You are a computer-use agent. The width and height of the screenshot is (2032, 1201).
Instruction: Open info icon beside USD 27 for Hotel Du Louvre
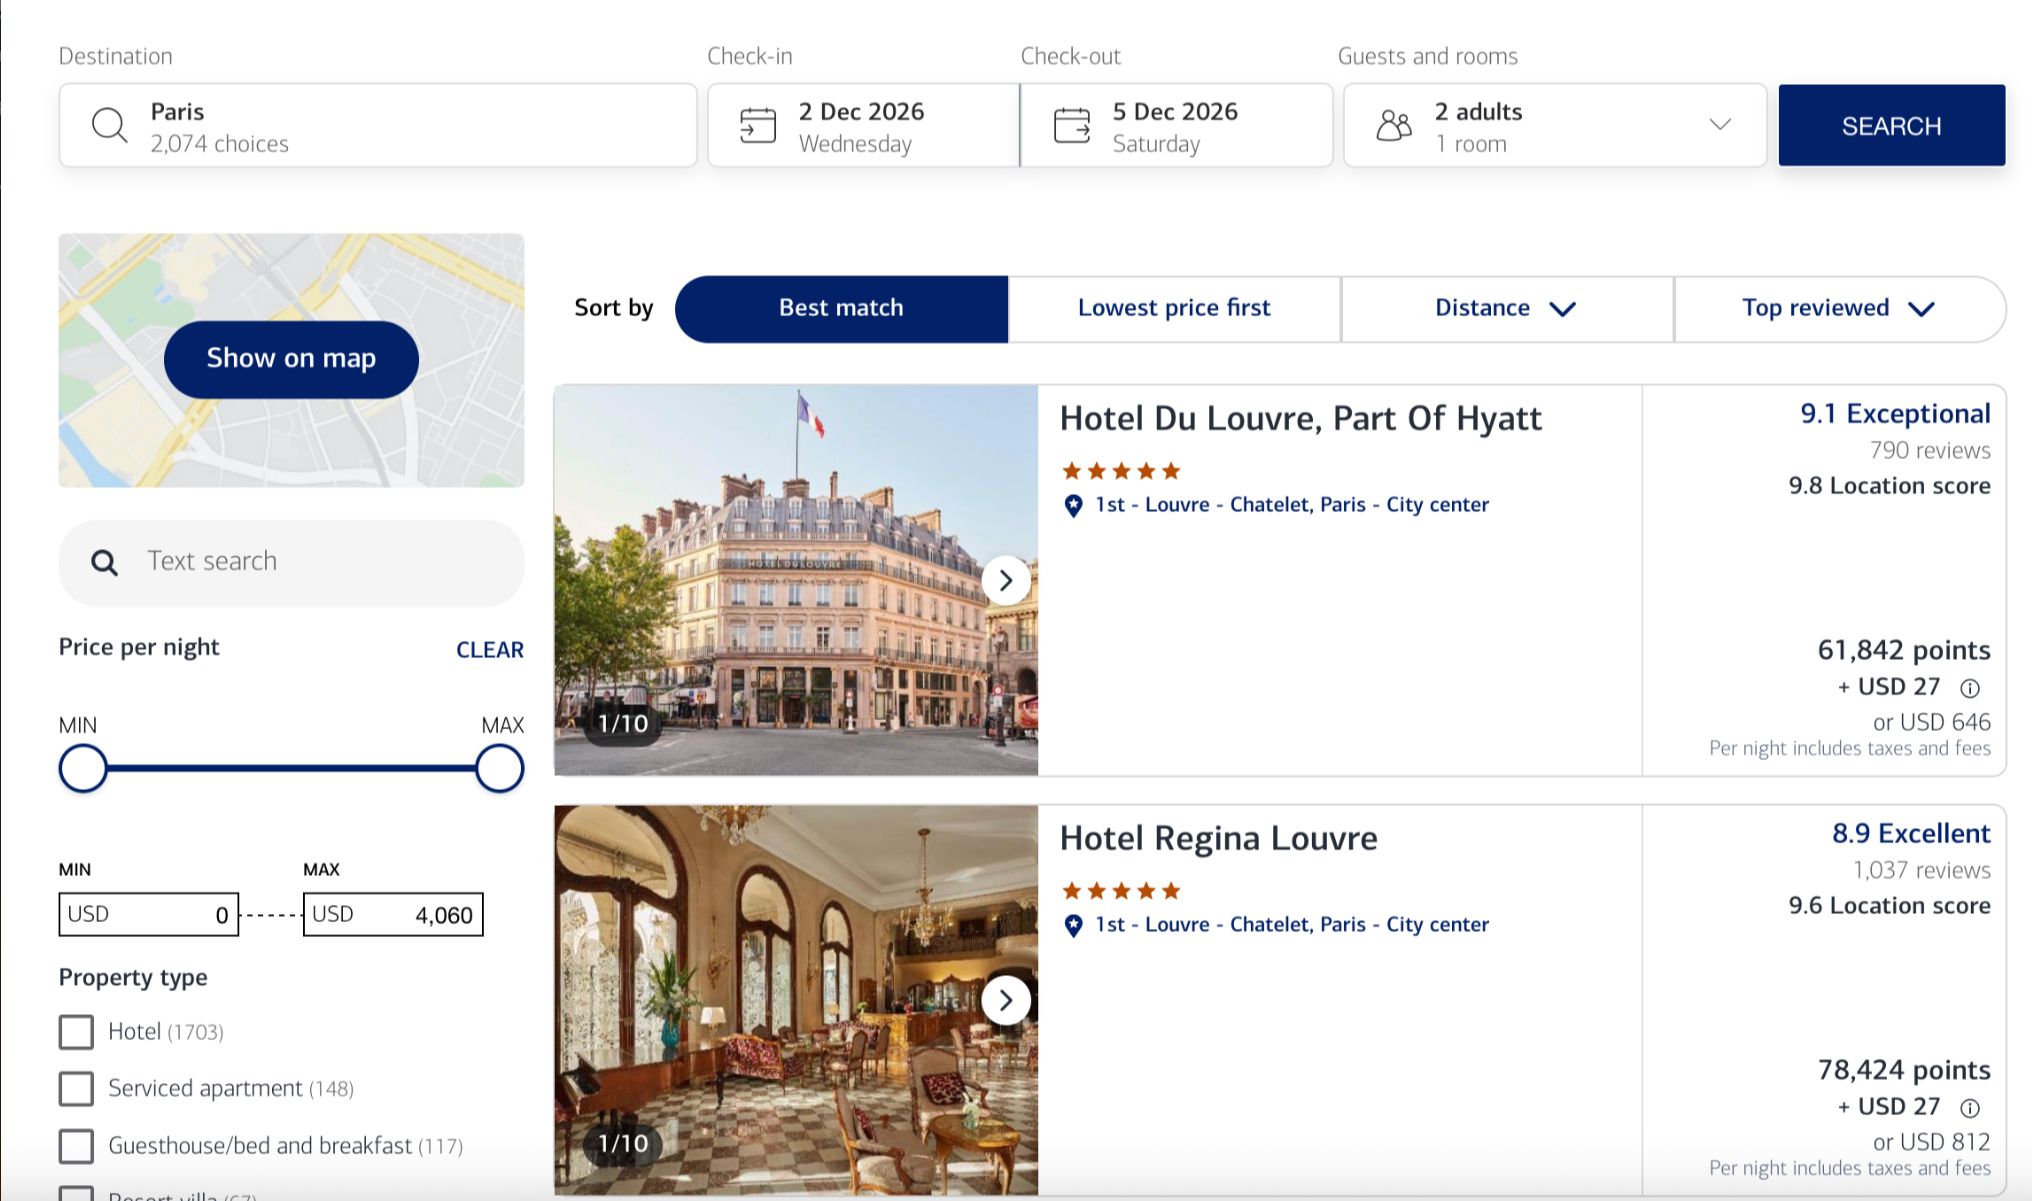point(1969,688)
